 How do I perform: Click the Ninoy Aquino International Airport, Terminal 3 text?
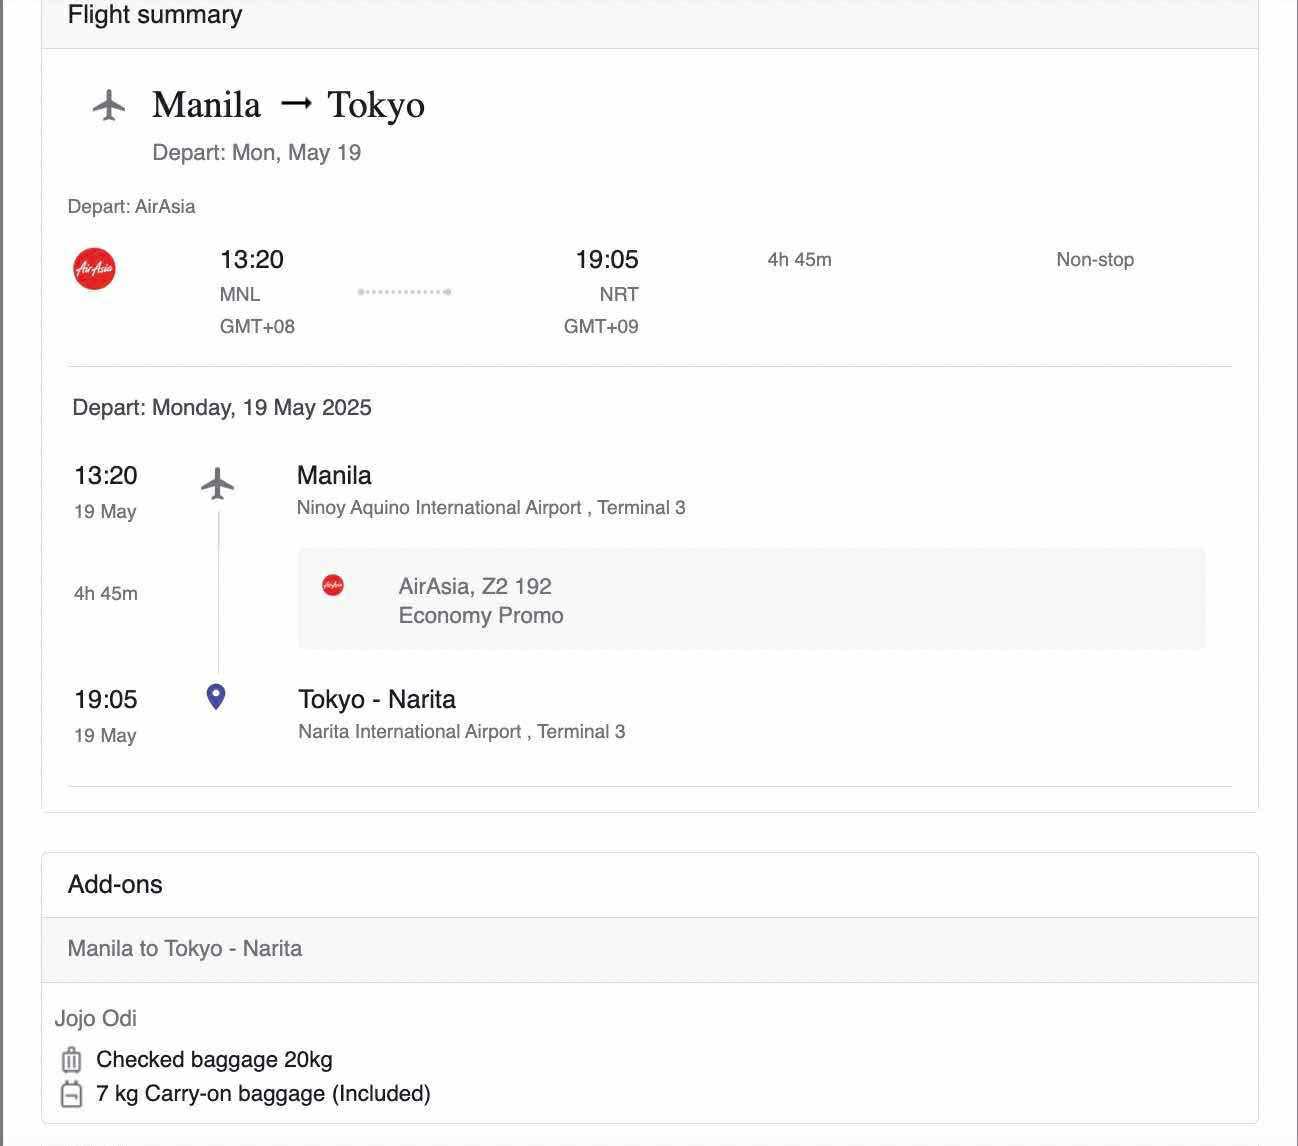pyautogui.click(x=491, y=508)
